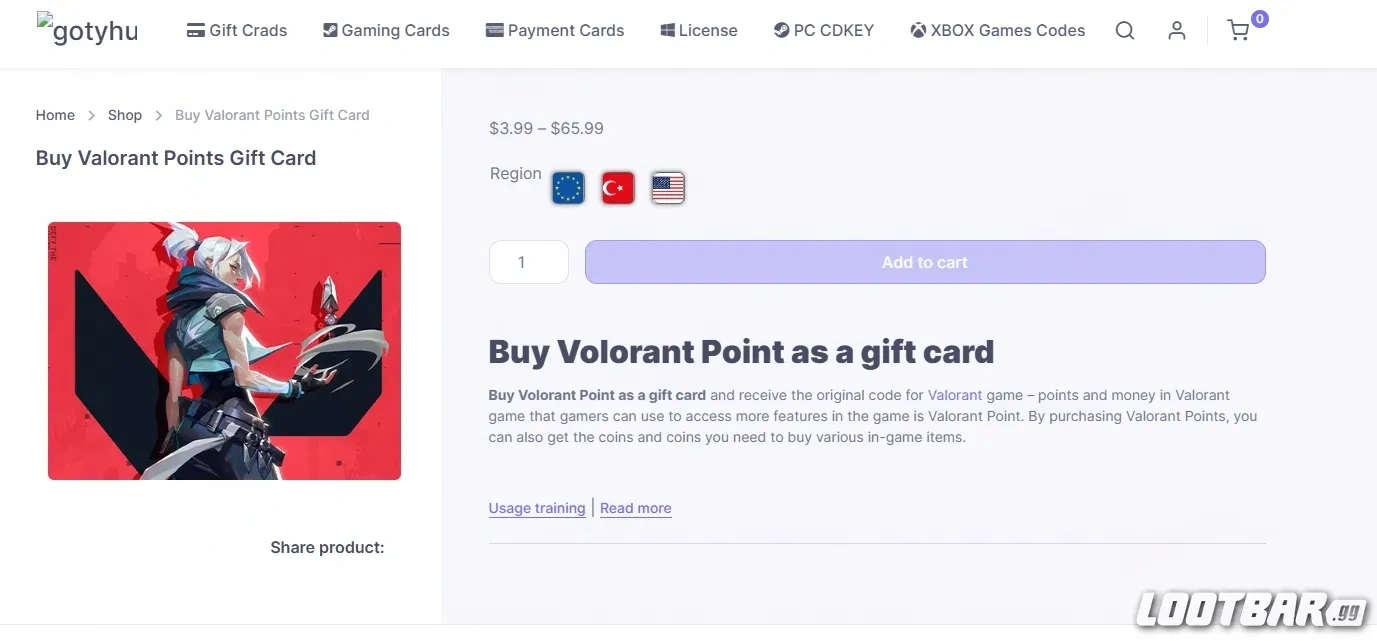Viewport: 1377px width, 641px height.
Task: Open the Gaming Cards menu item
Action: pyautogui.click(x=385, y=30)
